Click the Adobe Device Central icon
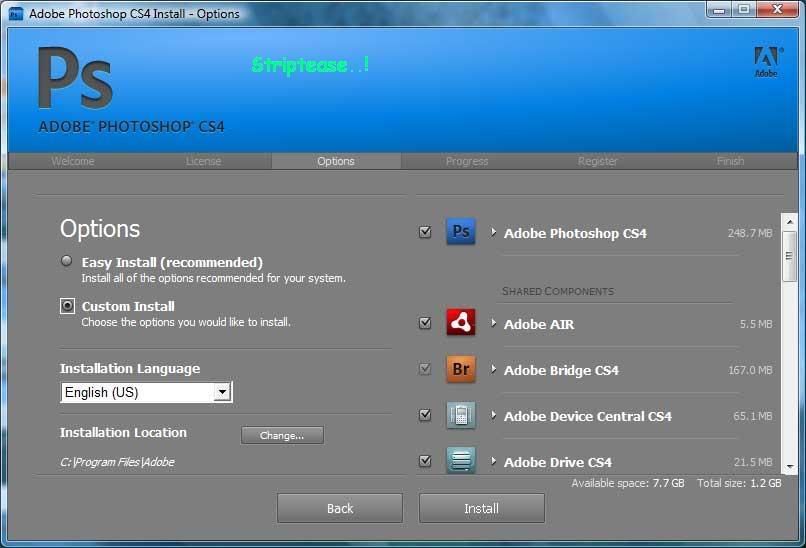 pyautogui.click(x=461, y=415)
